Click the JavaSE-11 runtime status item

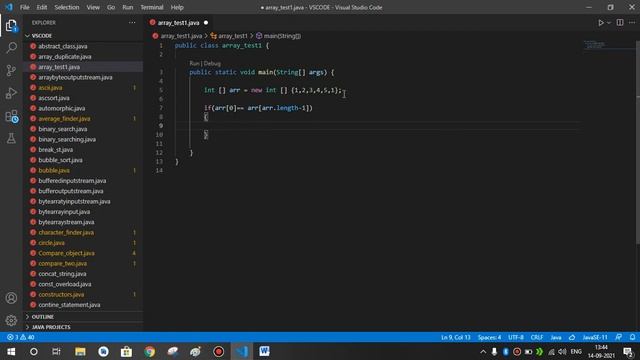595,338
